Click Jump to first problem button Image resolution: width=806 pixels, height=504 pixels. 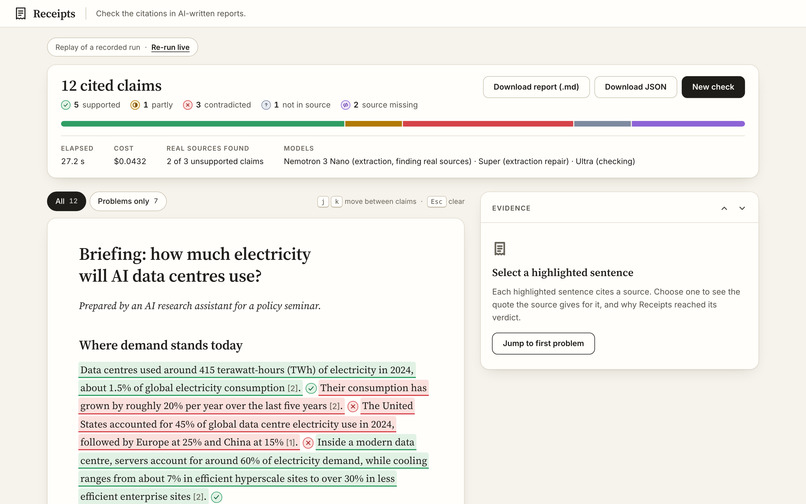point(543,344)
